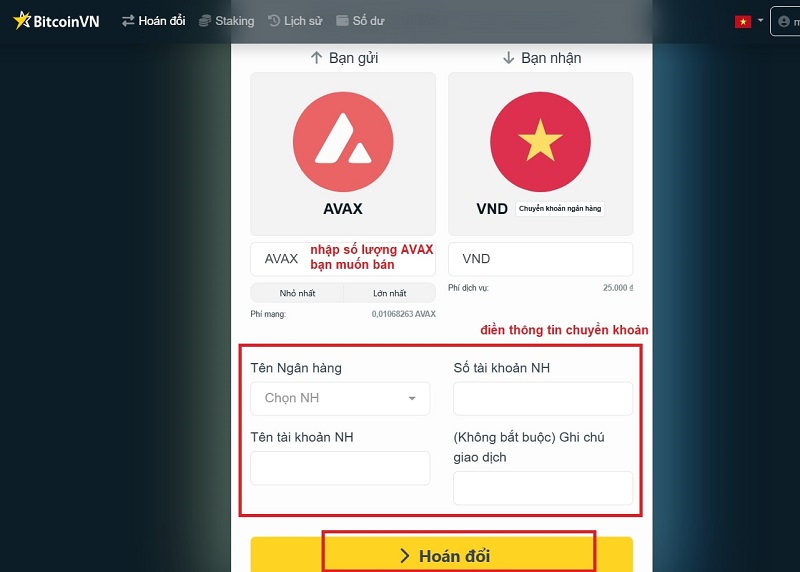Viewport: 800px width, 572px height.
Task: Click the Chuyển khoản ngân hàng method tag
Action: point(560,209)
